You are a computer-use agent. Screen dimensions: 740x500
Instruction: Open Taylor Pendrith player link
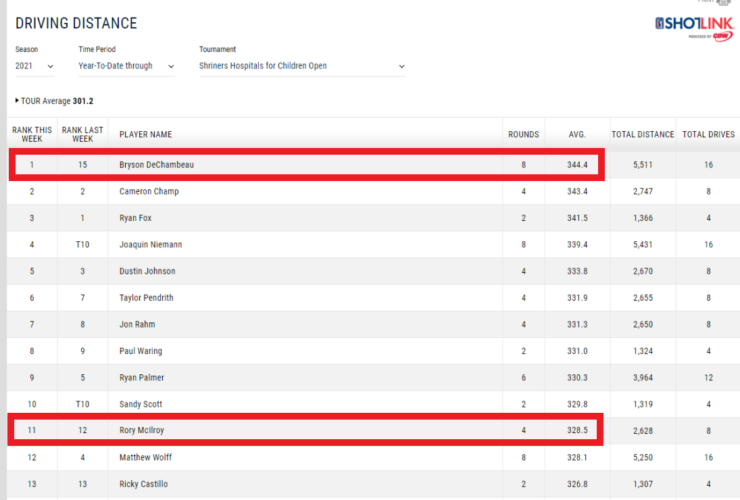(x=146, y=297)
